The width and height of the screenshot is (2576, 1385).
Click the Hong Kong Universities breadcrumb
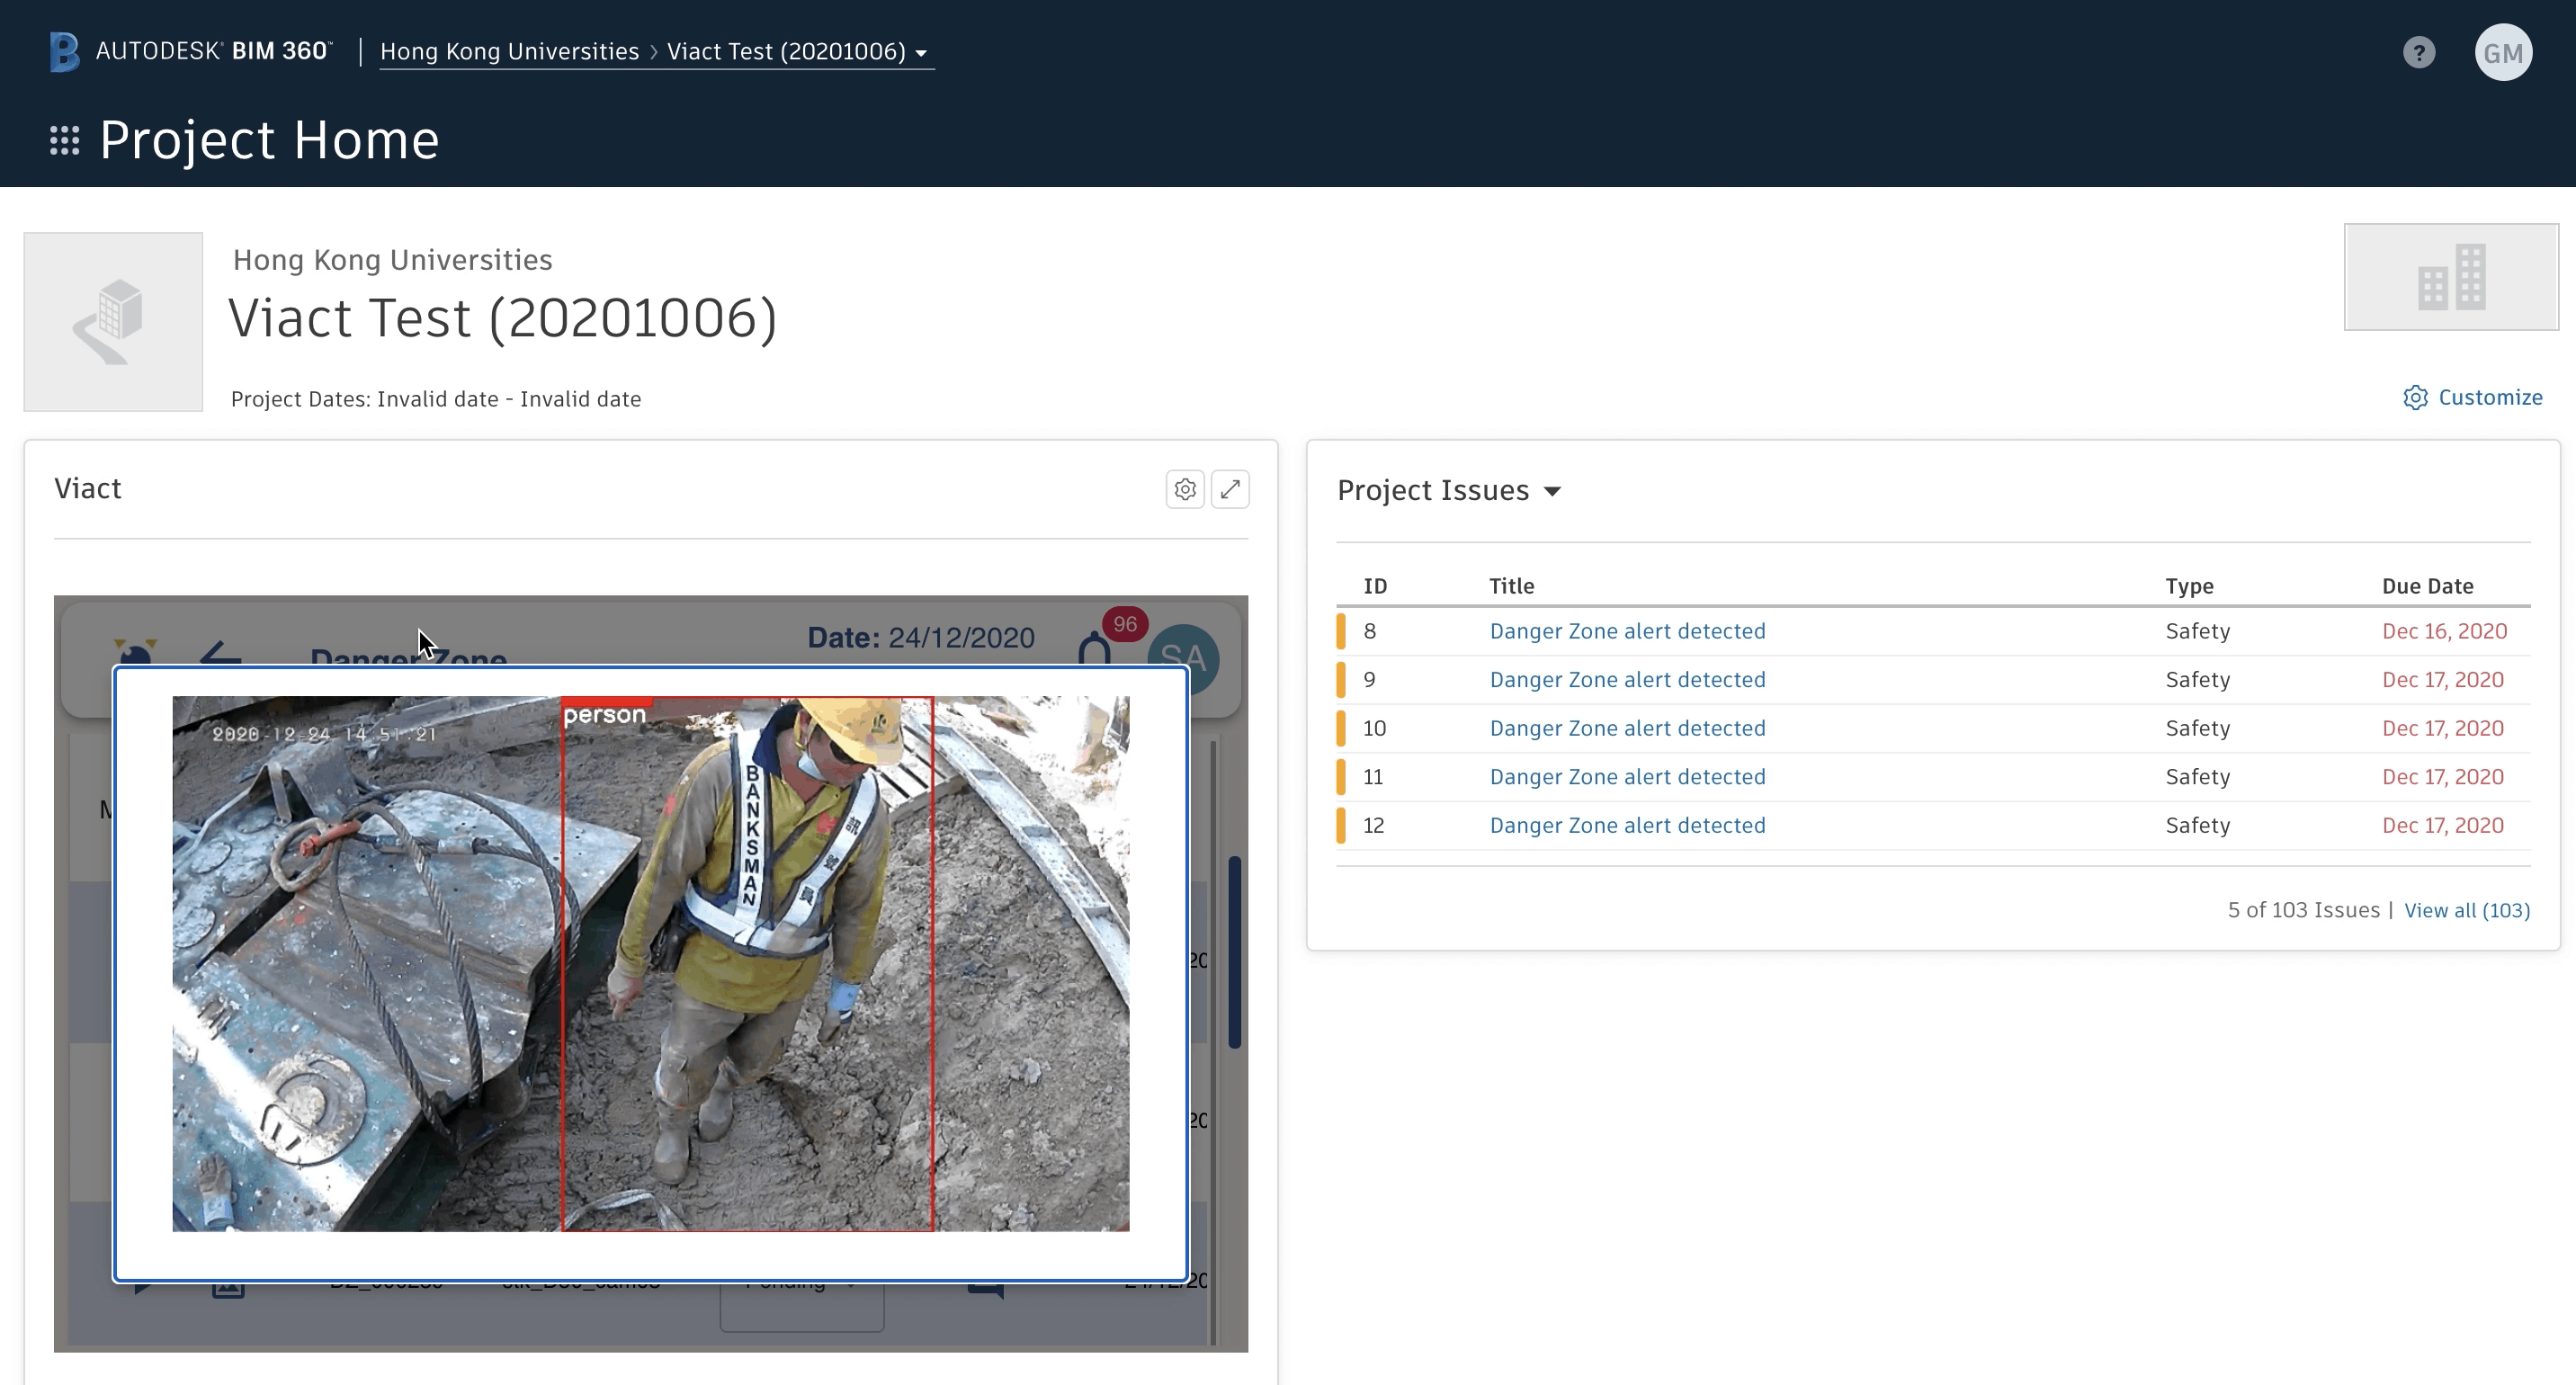[509, 51]
